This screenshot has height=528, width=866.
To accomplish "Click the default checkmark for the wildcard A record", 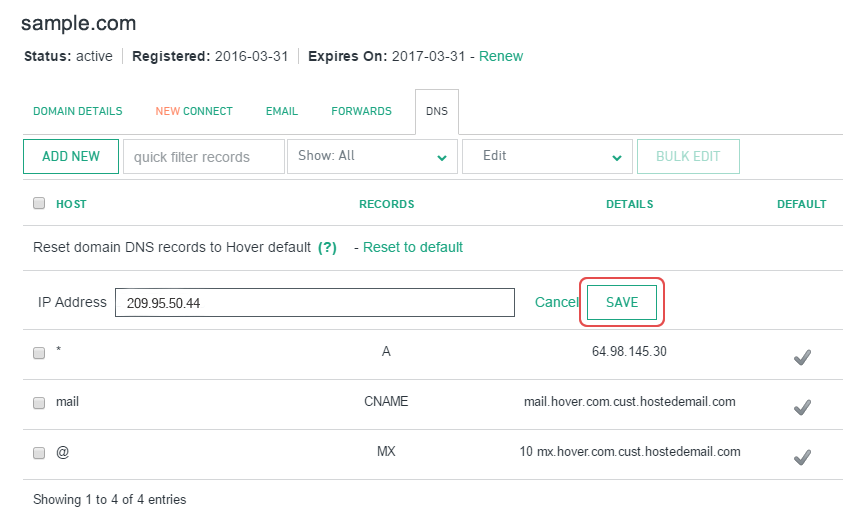I will [x=801, y=357].
